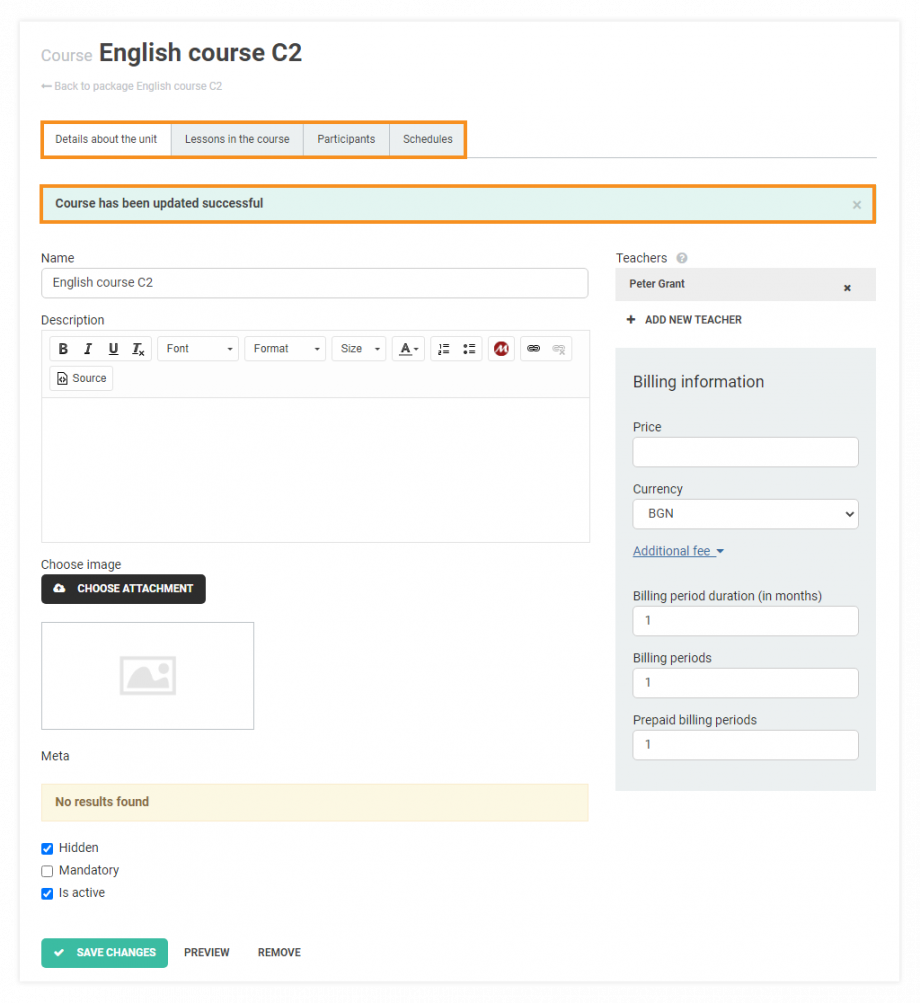Open the Participants tab

346,139
